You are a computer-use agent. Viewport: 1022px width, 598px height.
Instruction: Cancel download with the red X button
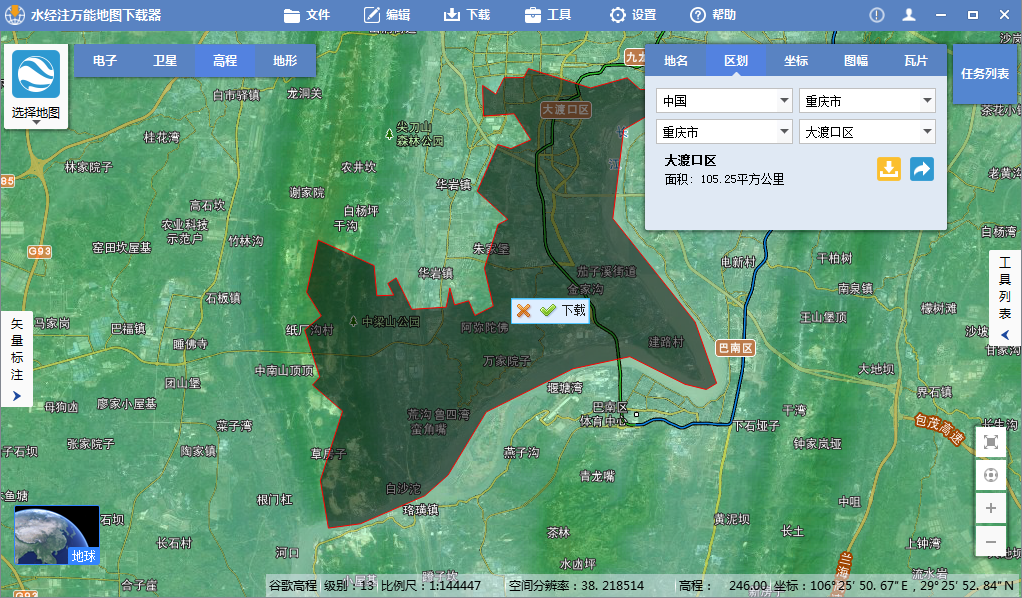click(523, 311)
